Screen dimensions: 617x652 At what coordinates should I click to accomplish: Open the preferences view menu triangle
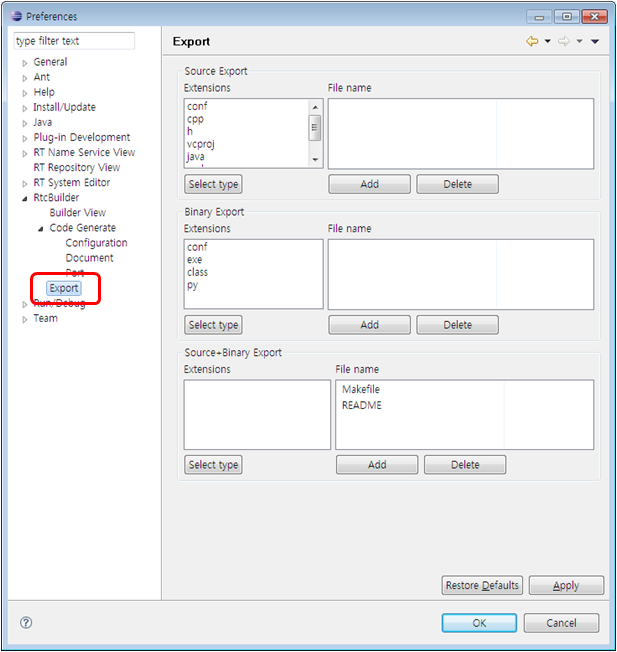click(x=595, y=41)
